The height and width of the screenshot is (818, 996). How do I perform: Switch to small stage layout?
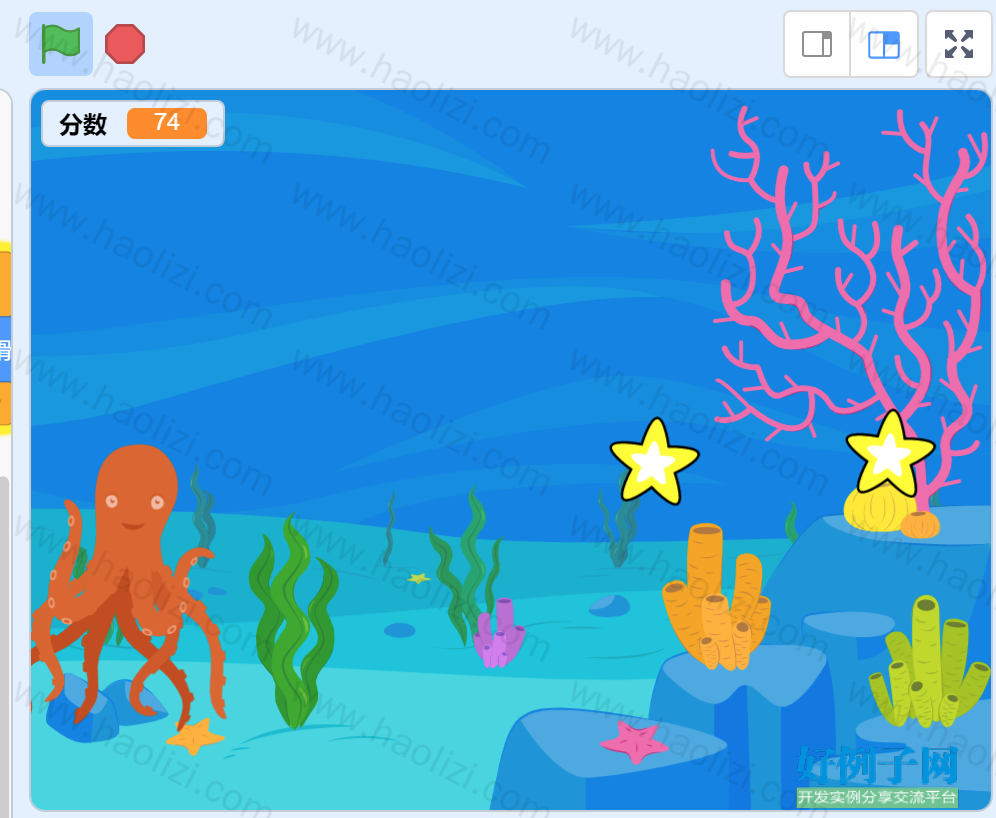817,44
